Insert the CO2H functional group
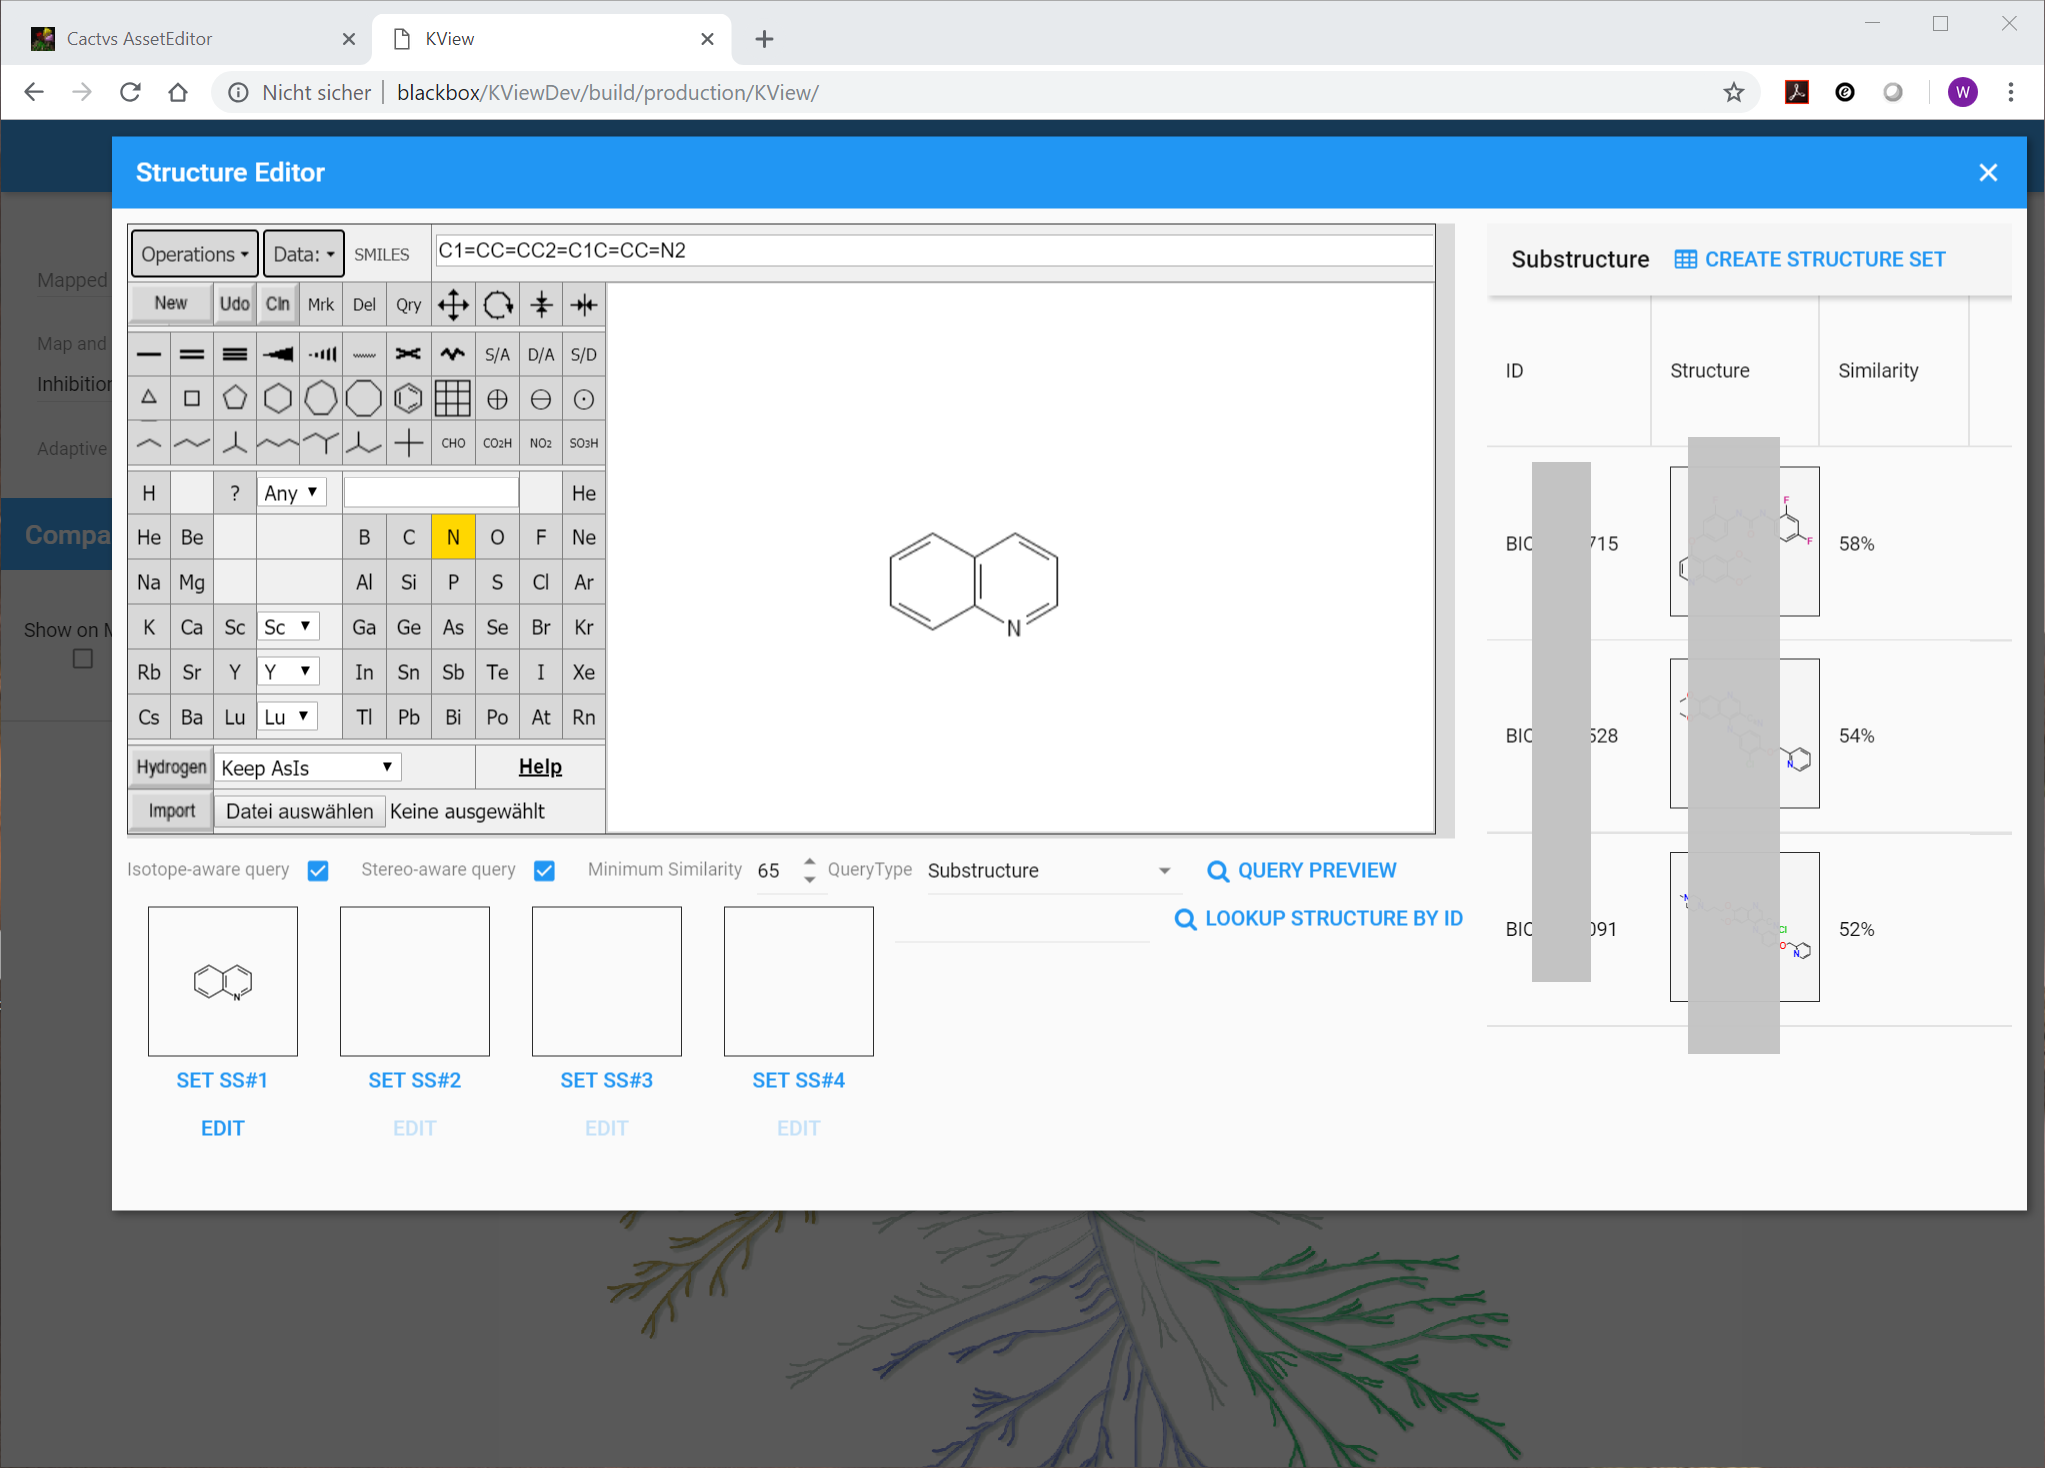This screenshot has height=1468, width=2045. pos(497,443)
